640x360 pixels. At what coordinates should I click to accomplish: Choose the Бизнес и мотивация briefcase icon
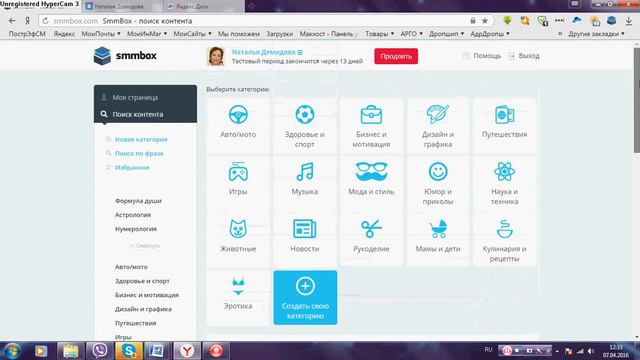point(371,115)
